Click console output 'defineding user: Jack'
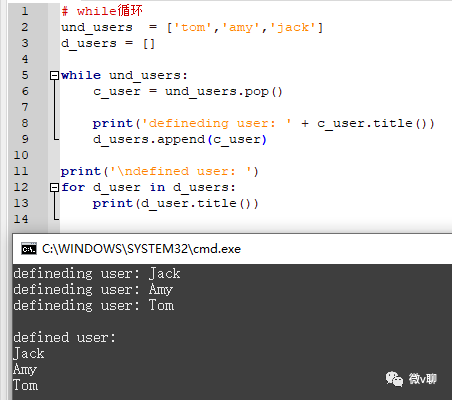452x400 pixels. tap(97, 273)
